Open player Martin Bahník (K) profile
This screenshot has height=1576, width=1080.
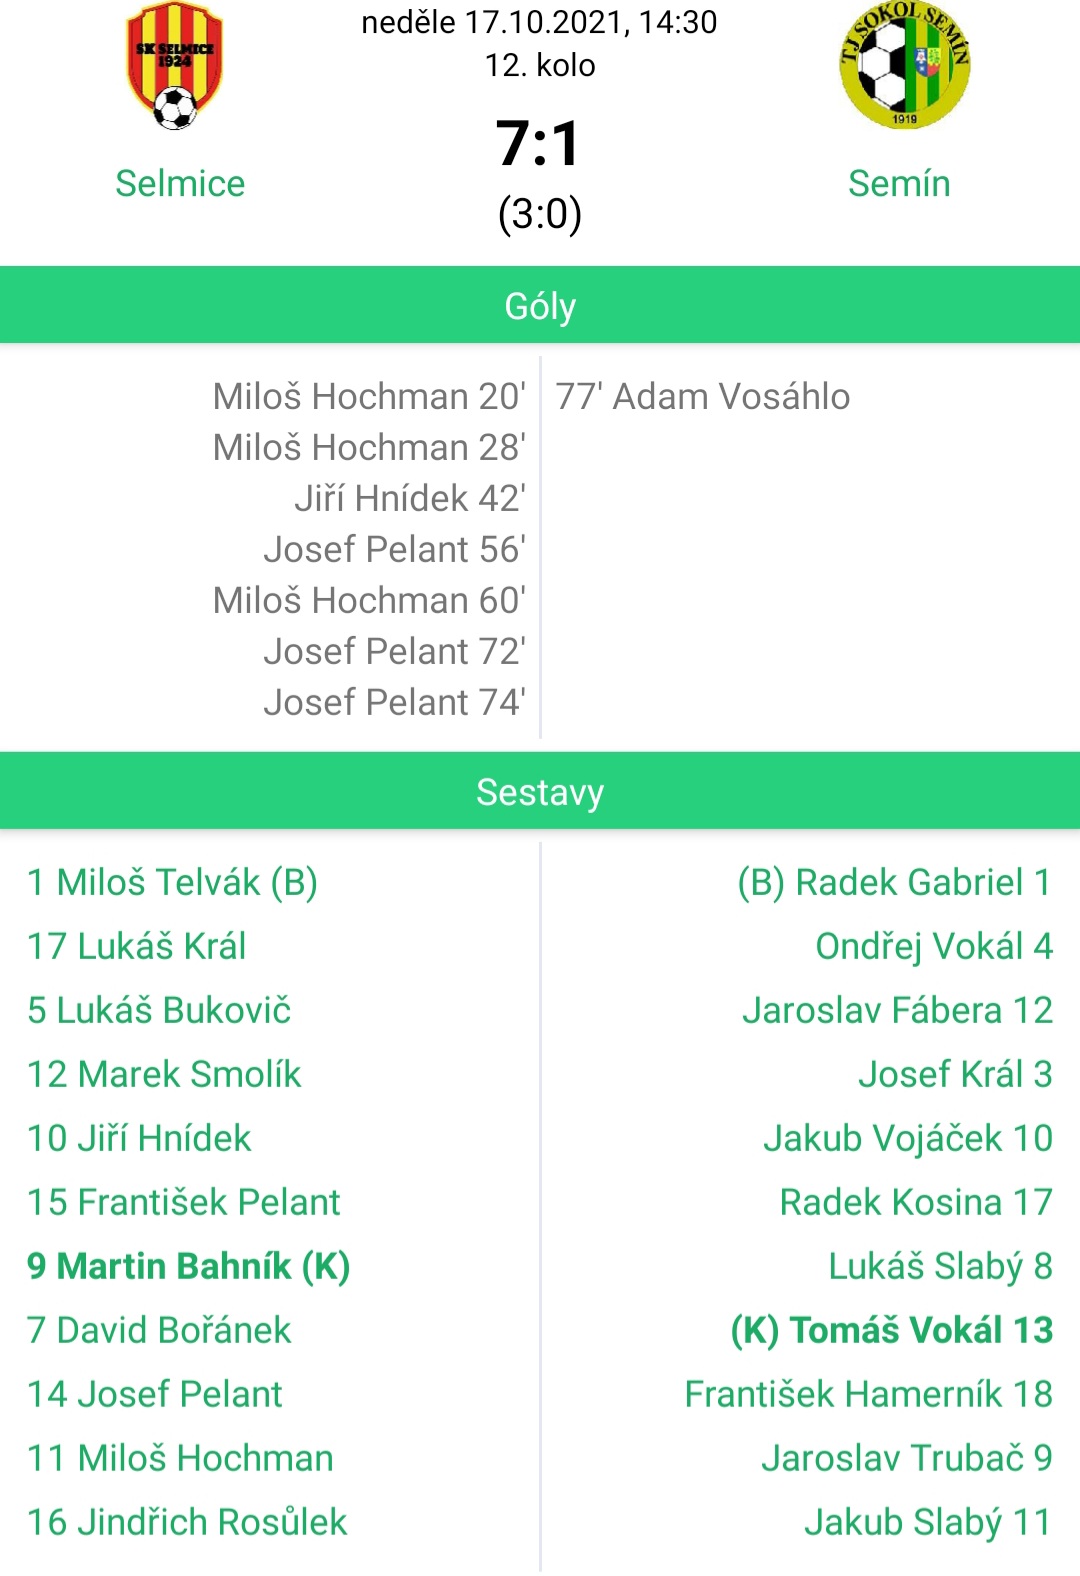[x=188, y=1267]
